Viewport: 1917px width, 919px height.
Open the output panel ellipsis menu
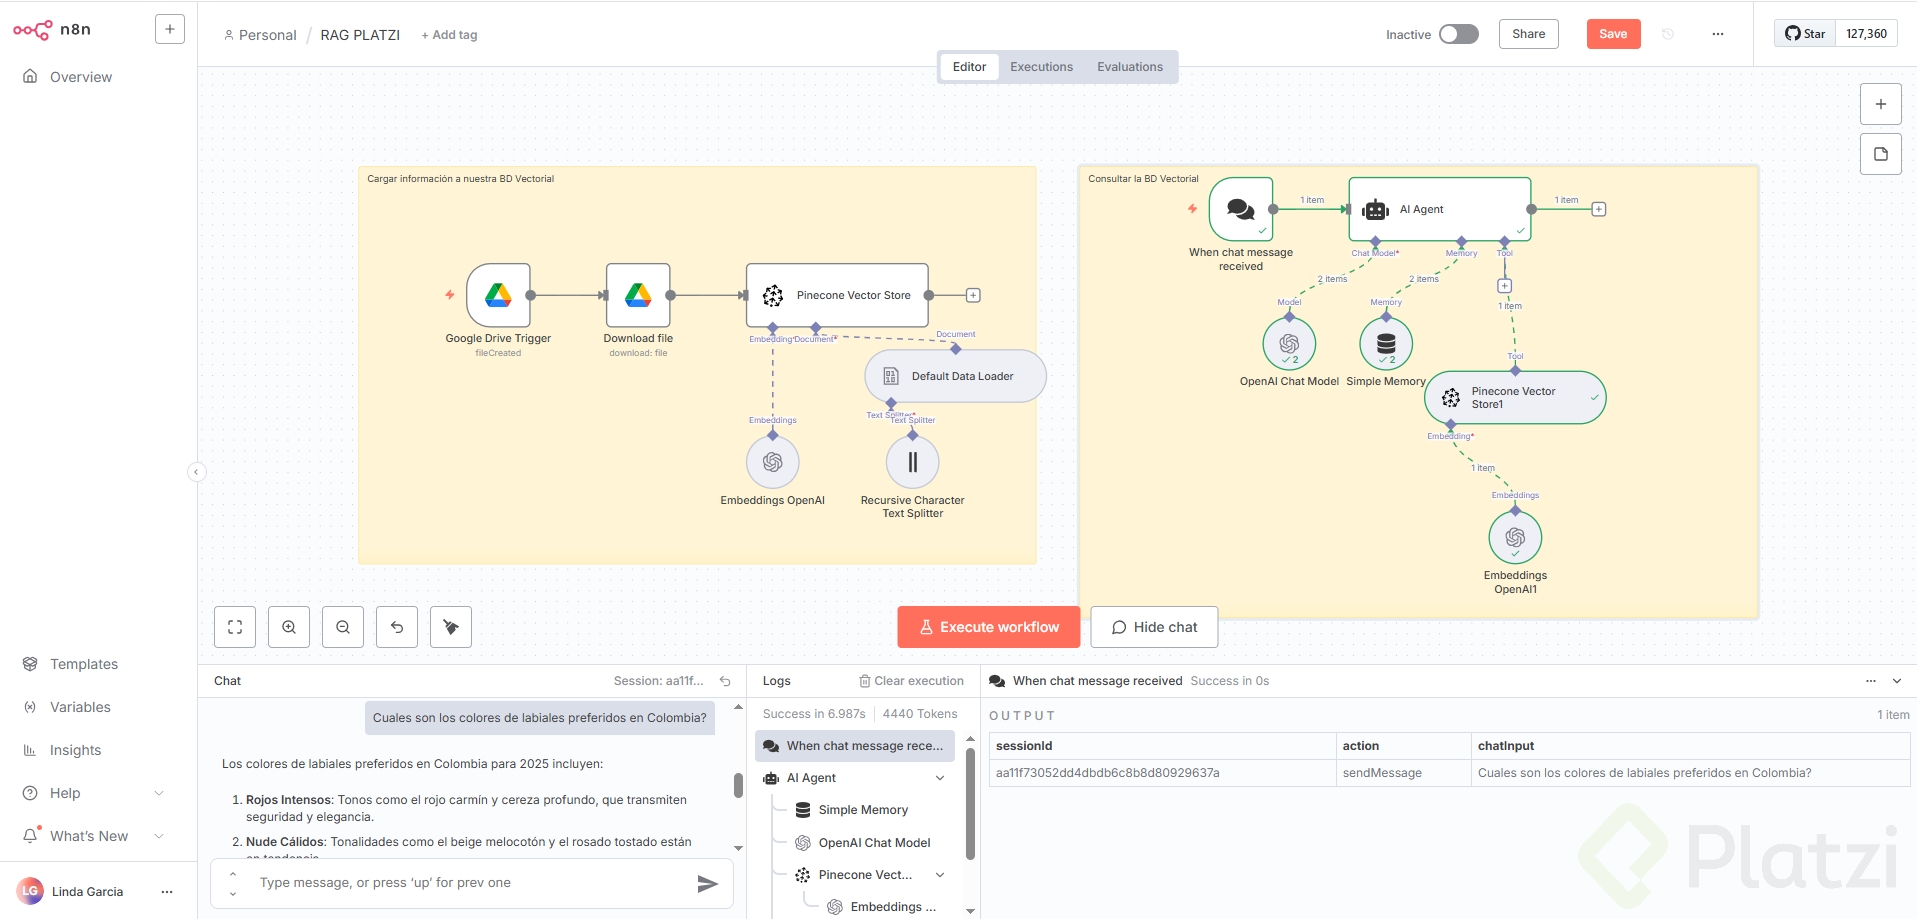1871,681
